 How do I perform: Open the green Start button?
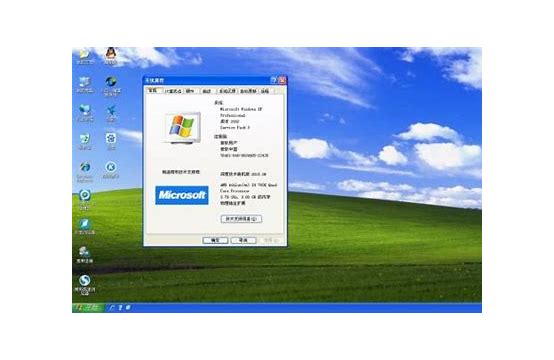pos(88,308)
